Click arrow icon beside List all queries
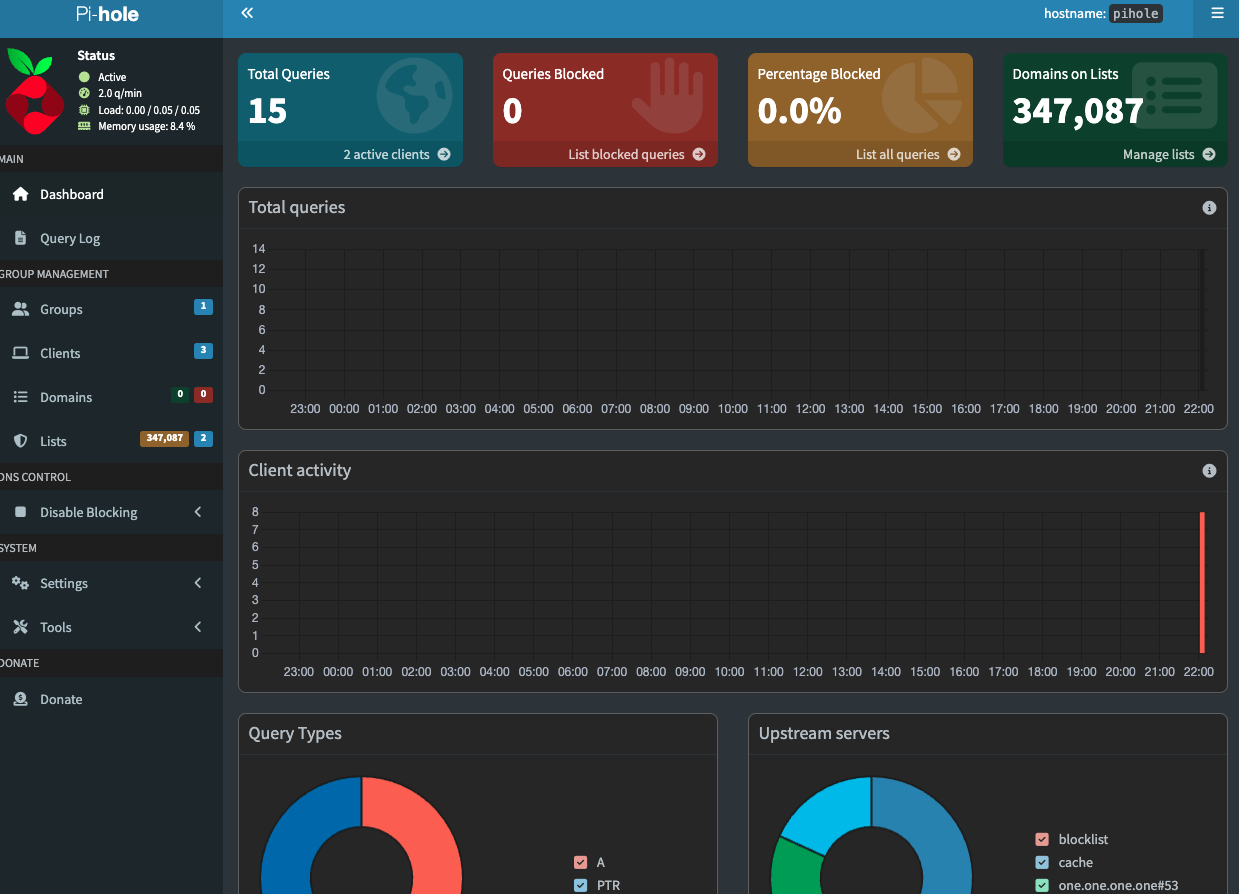1239x894 pixels. [954, 154]
